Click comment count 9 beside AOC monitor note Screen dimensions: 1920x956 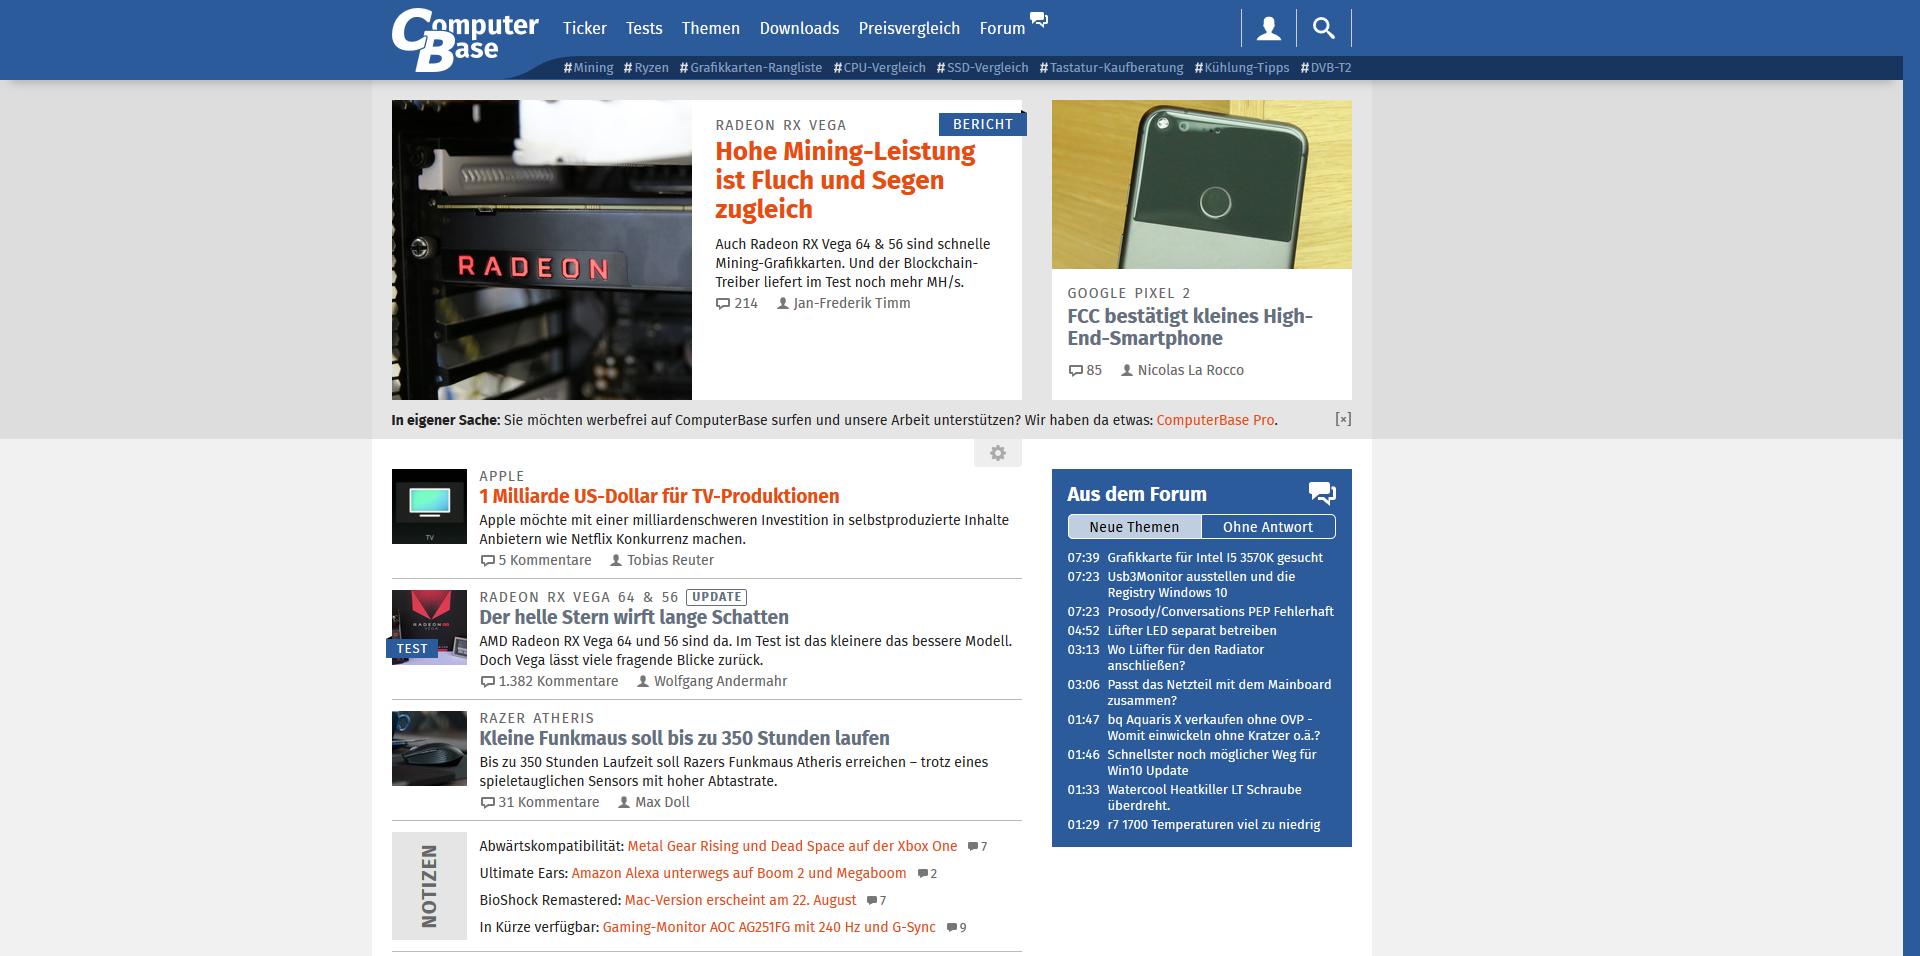[x=956, y=928]
